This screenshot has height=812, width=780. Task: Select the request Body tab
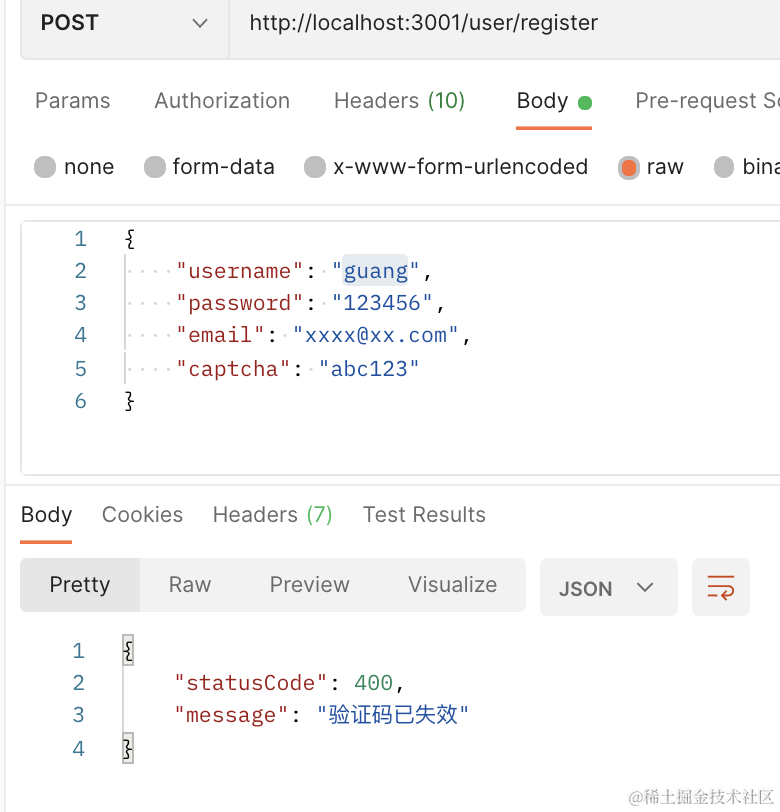pyautogui.click(x=543, y=101)
